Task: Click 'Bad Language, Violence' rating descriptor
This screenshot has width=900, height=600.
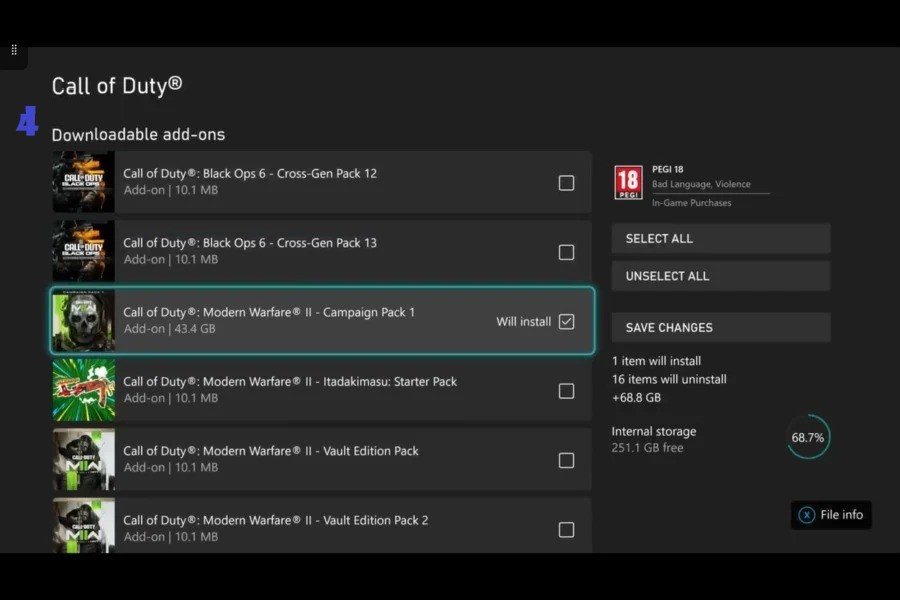Action: [x=701, y=184]
